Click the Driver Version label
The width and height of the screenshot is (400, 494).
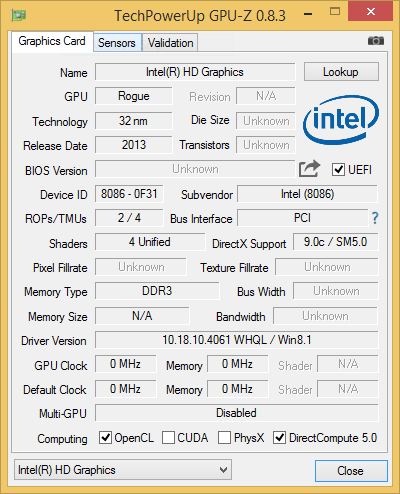[54, 341]
